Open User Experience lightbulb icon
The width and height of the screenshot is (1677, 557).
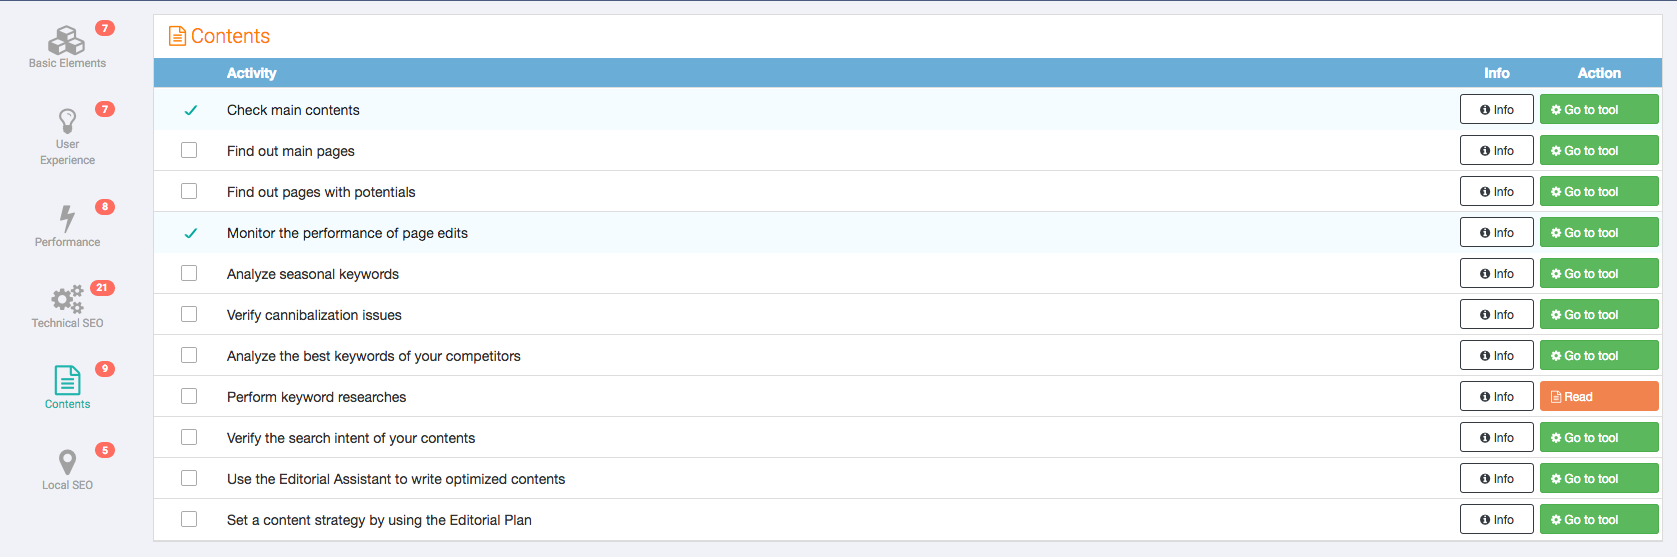click(x=67, y=121)
